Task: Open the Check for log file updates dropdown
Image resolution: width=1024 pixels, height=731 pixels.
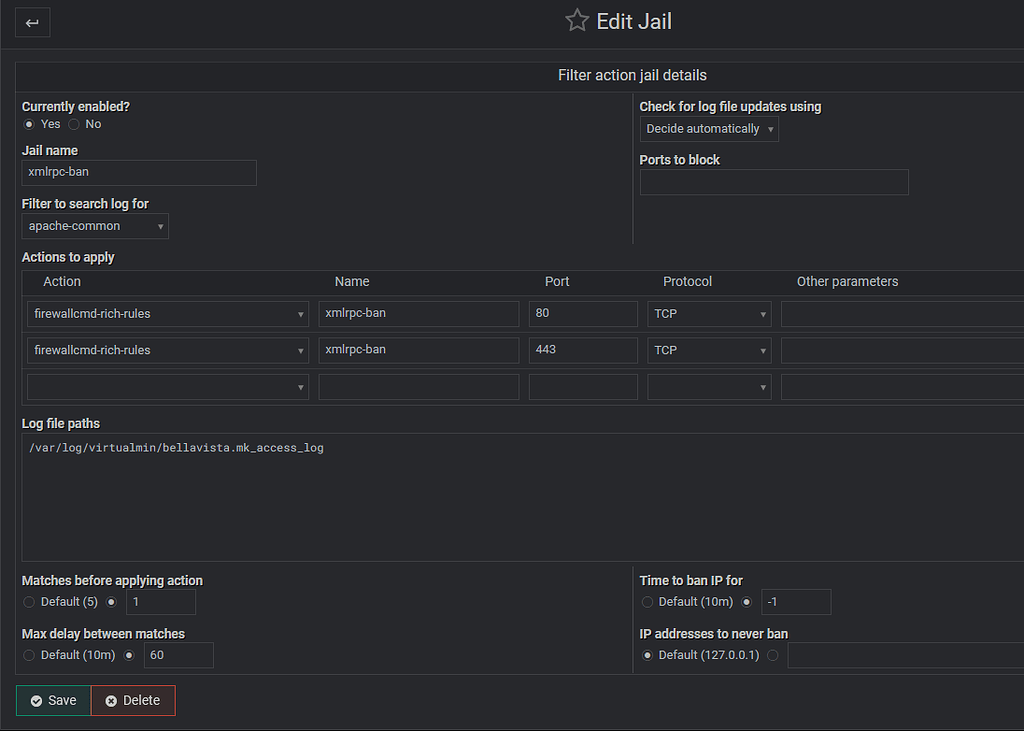Action: point(709,129)
